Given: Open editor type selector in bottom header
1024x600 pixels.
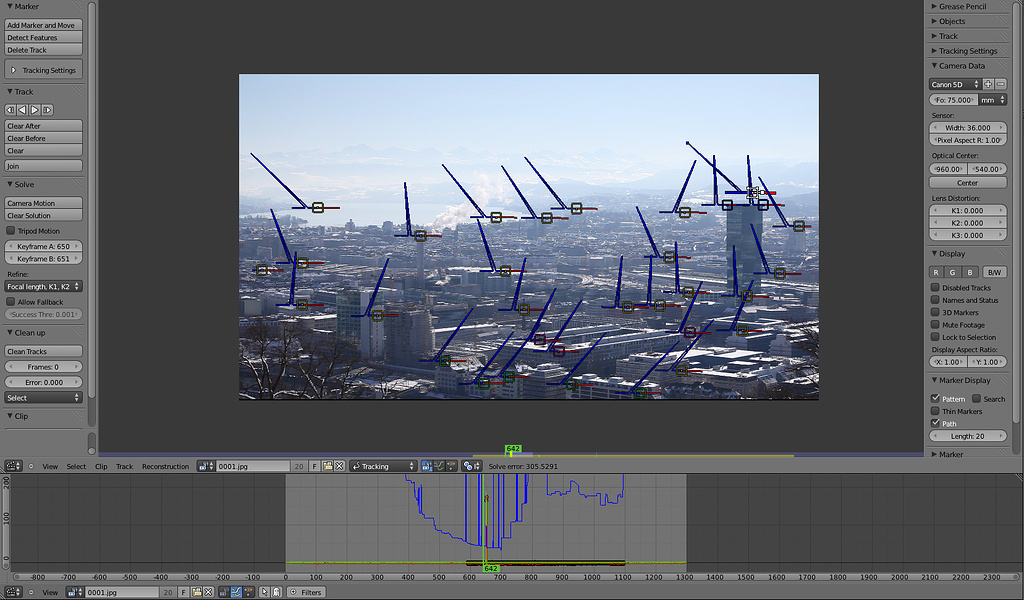Looking at the screenshot, I should point(13,592).
